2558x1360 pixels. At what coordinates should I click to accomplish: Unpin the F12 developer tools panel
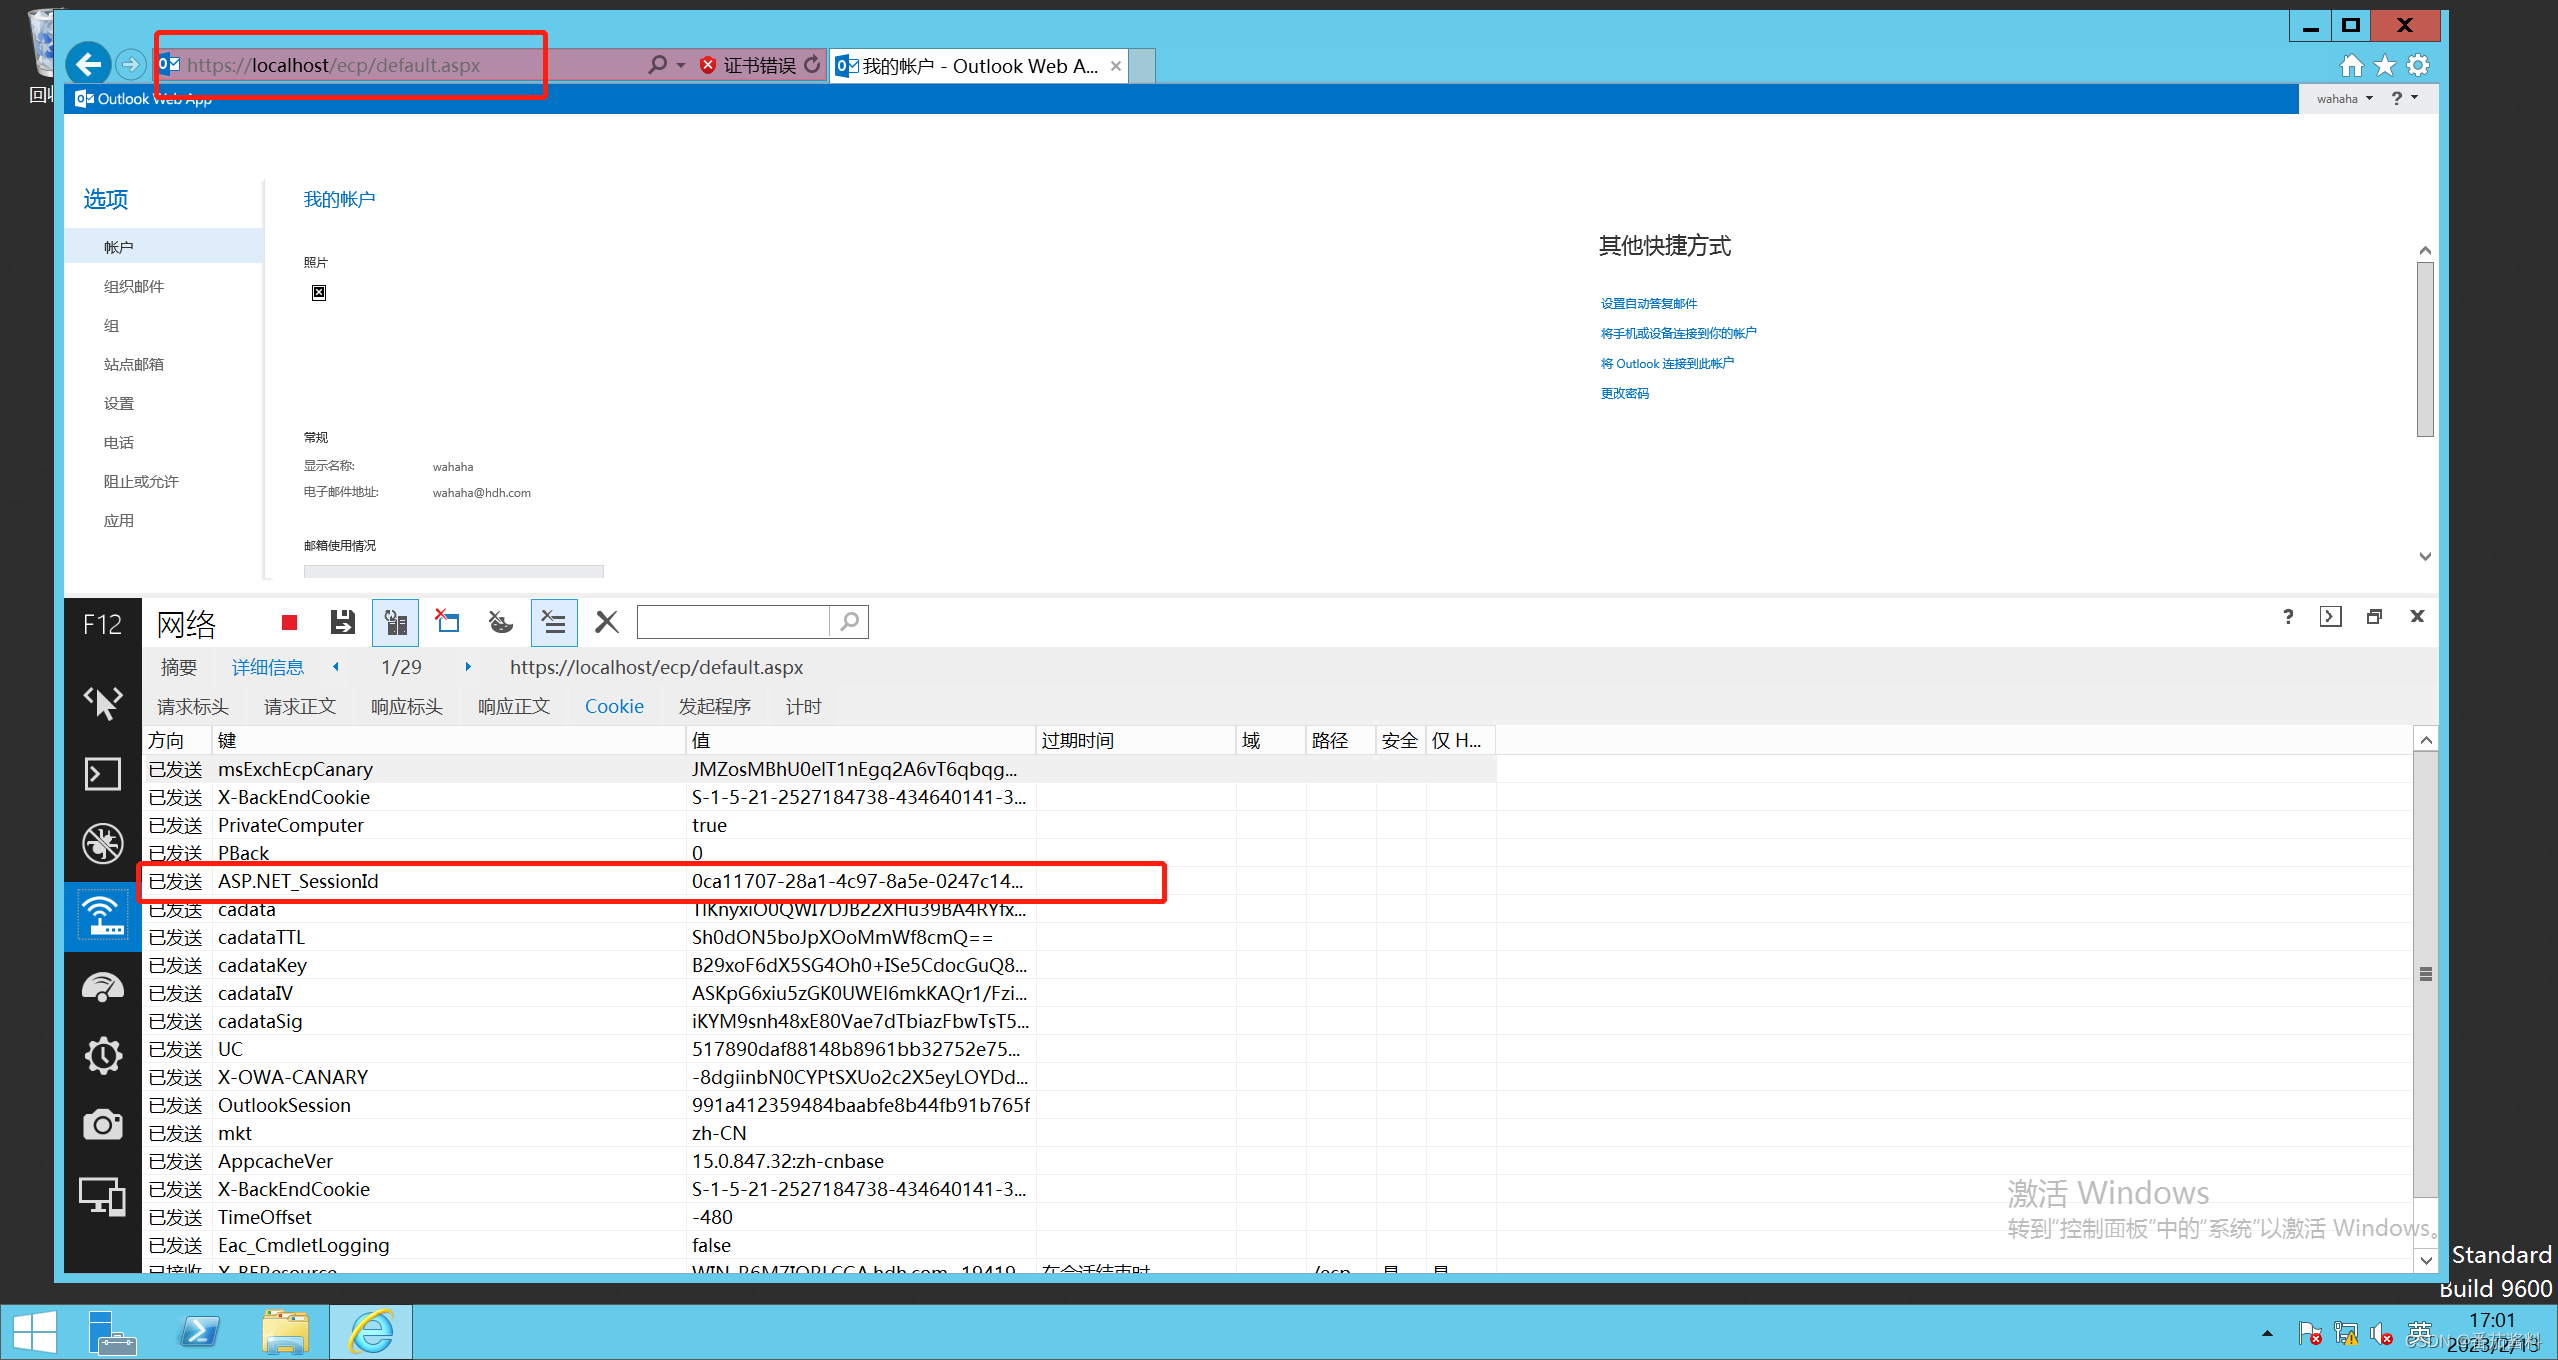[x=2374, y=617]
